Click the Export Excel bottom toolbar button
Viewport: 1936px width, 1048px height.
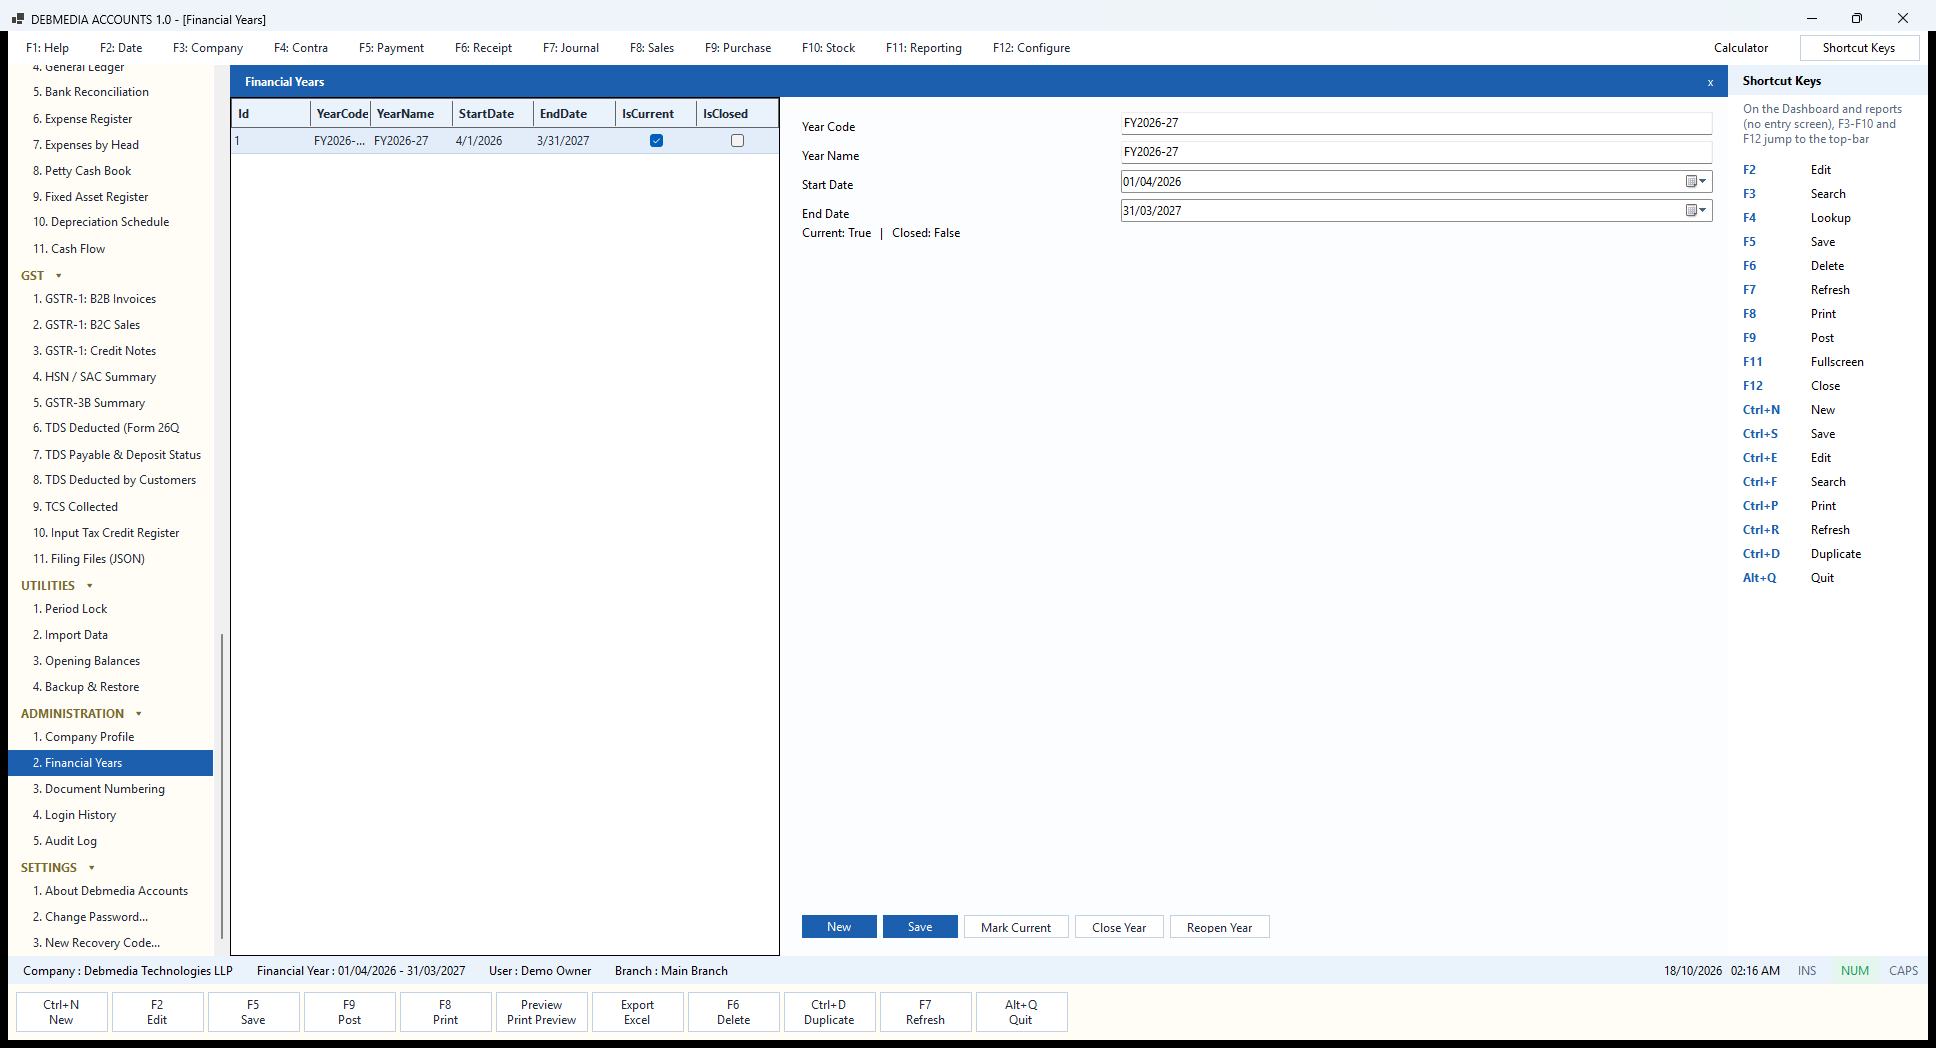point(637,1012)
